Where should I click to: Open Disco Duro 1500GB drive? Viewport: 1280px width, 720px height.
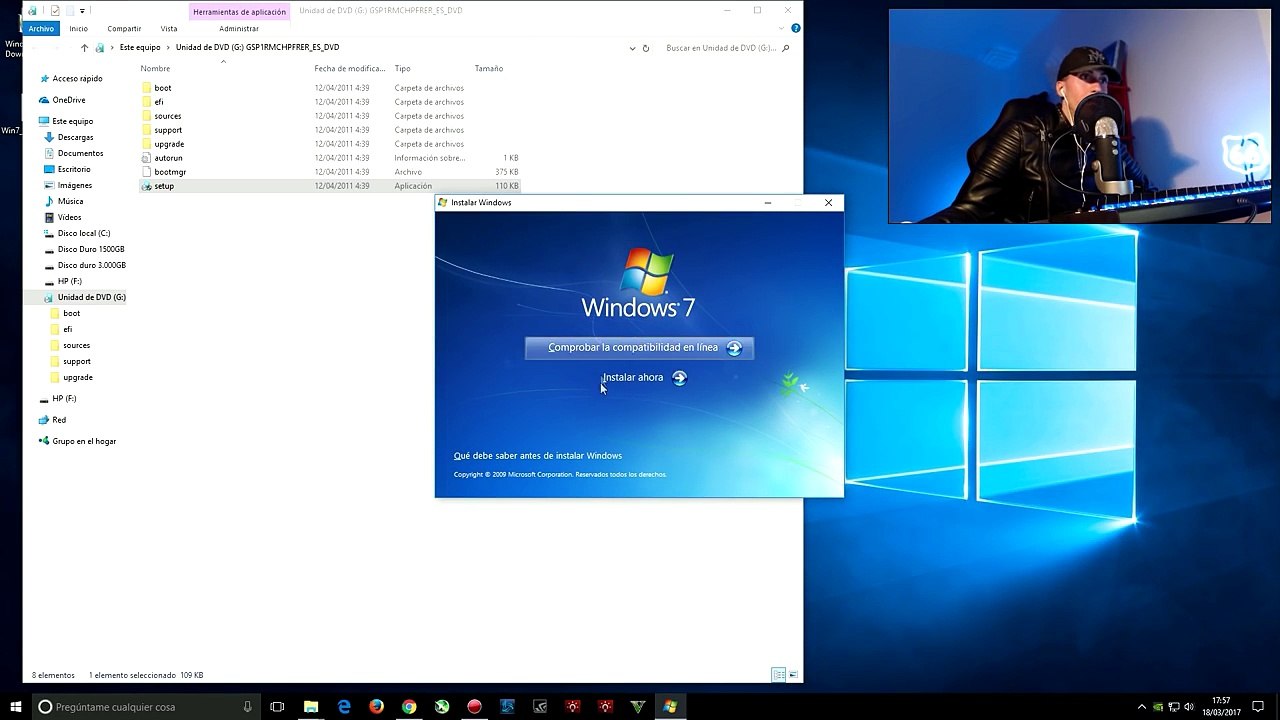coord(90,249)
